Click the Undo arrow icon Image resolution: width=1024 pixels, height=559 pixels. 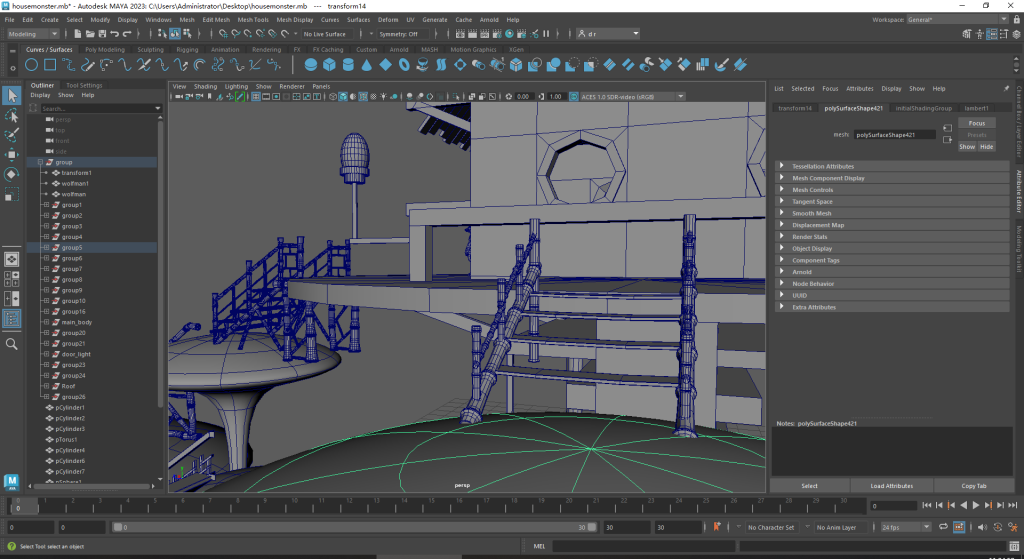(115, 34)
